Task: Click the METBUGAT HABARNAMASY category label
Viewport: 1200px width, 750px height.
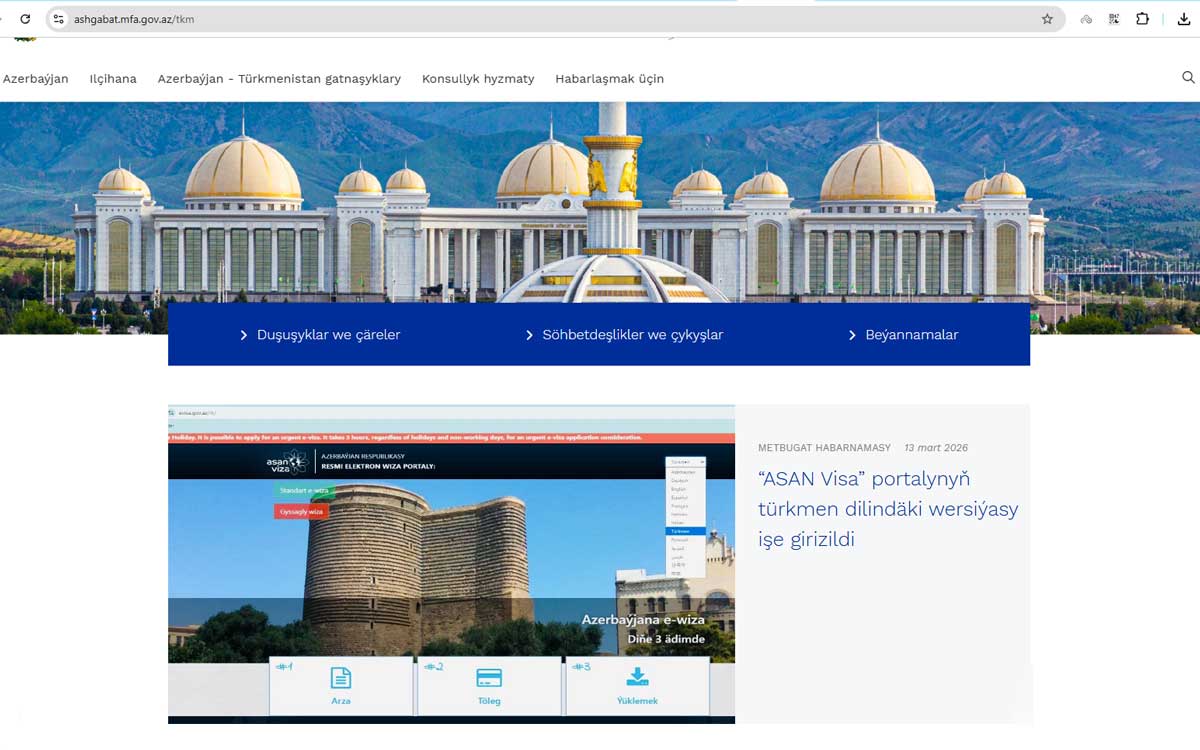Action: 824,448
